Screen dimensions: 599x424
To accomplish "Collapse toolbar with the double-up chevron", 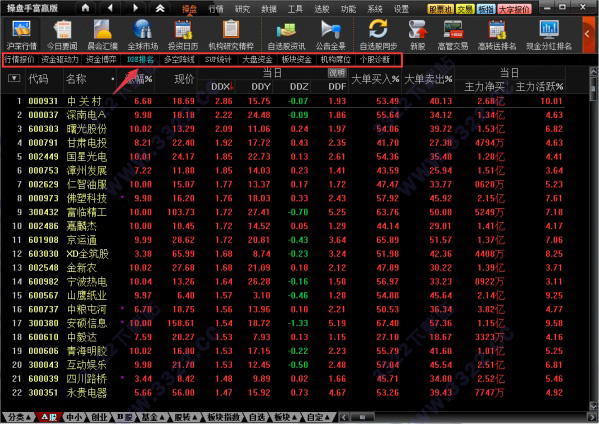I will point(160,8).
